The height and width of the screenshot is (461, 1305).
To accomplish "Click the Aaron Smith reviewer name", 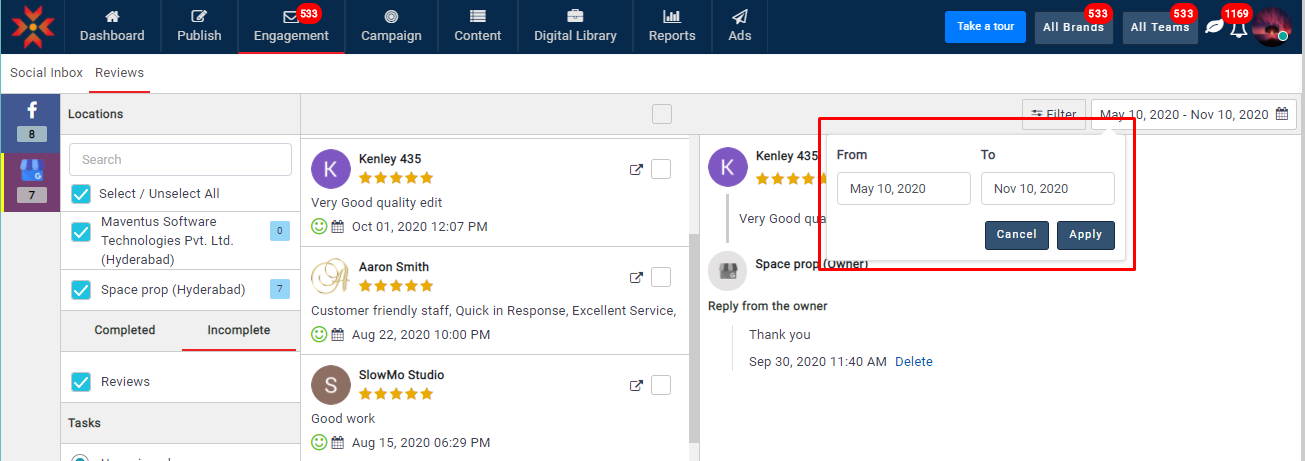I will pyautogui.click(x=394, y=267).
